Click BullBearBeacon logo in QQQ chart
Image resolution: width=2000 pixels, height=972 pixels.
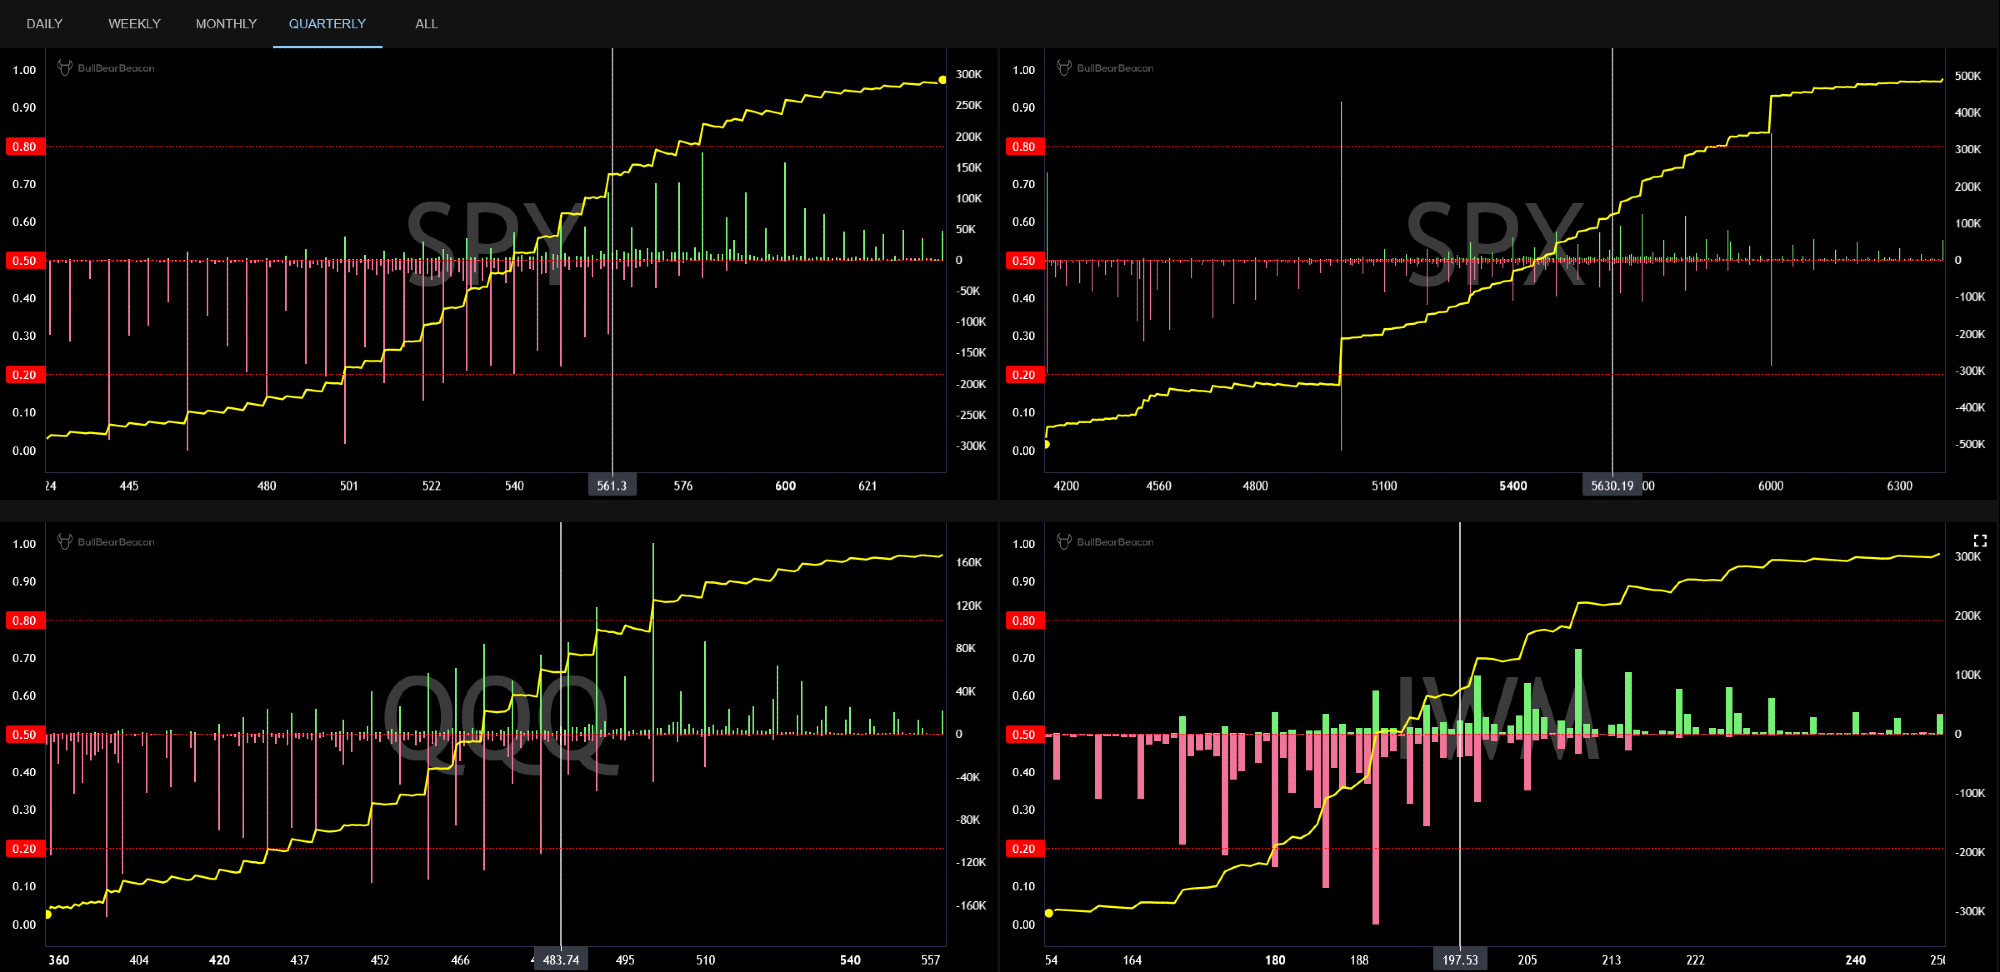click(x=106, y=542)
